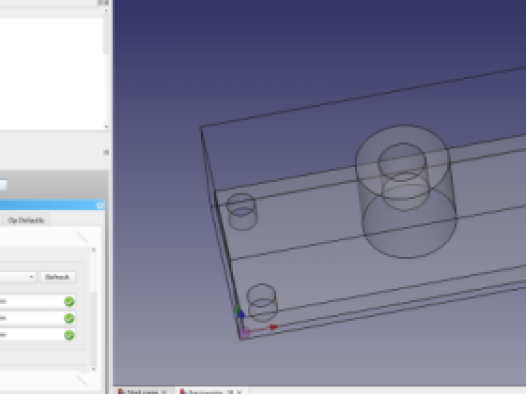Viewport: 526px width, 394px height.
Task: Click the third value input field
Action: (32, 335)
